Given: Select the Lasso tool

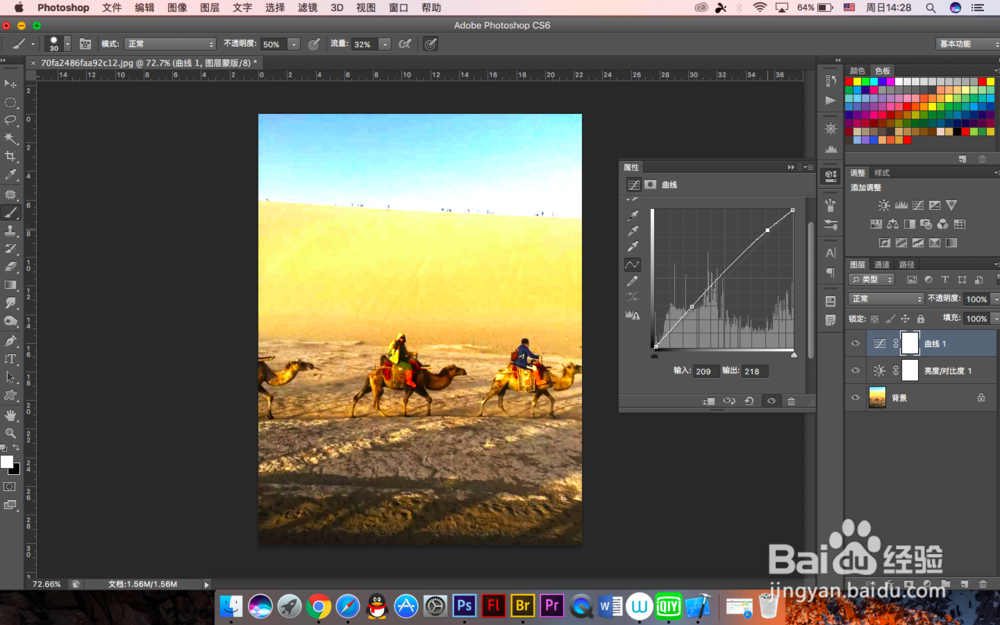Looking at the screenshot, I should [11, 120].
